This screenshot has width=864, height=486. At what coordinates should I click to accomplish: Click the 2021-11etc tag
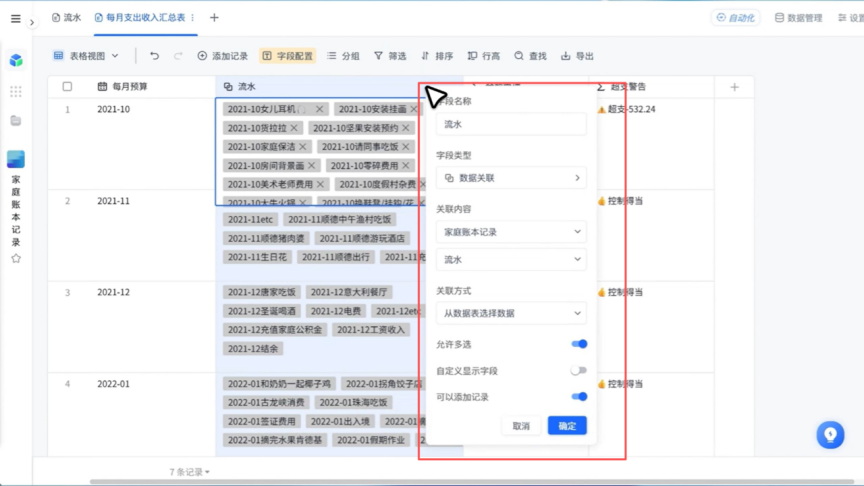tap(250, 219)
